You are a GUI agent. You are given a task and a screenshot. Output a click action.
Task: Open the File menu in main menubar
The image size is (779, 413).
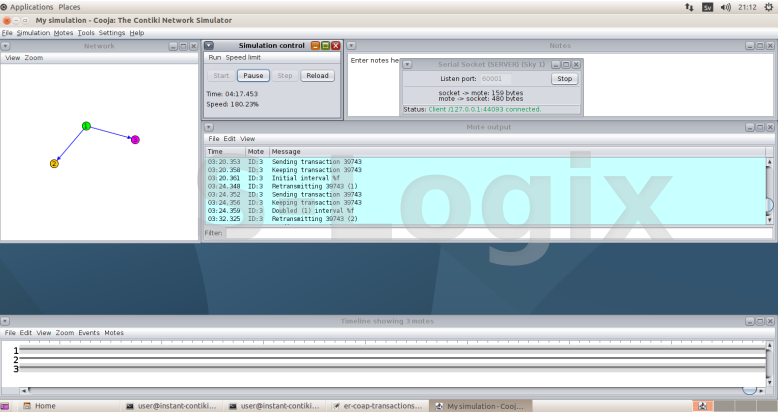[7, 33]
